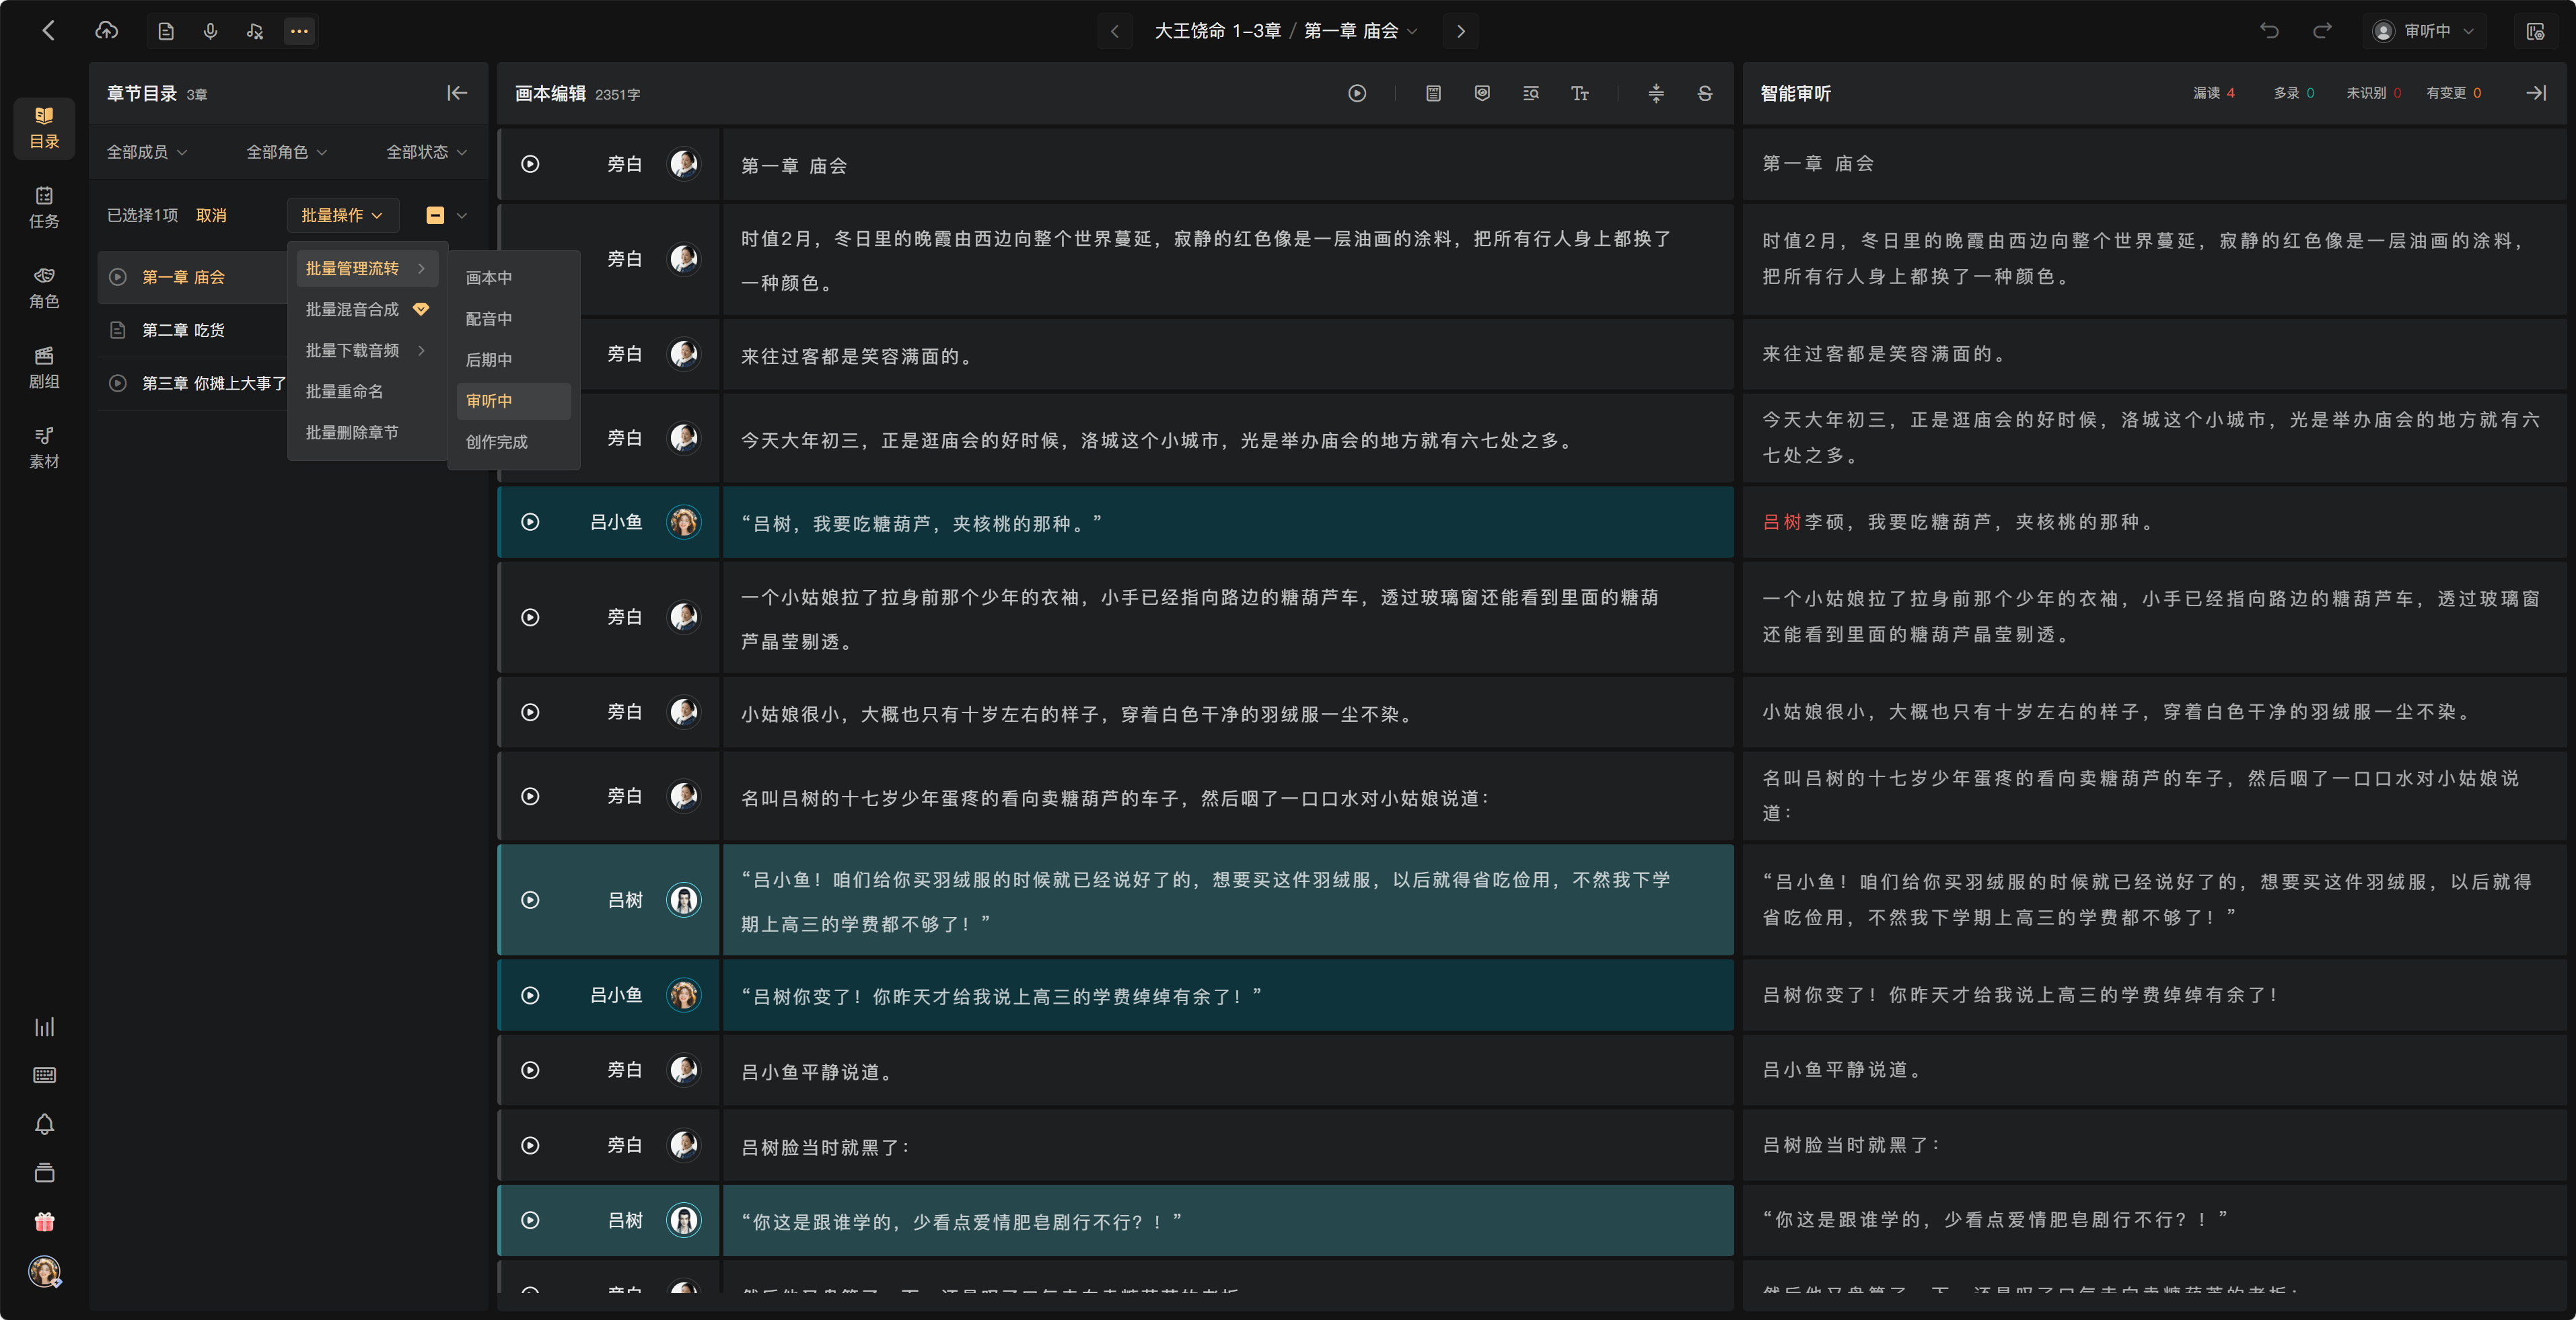Viewport: 2576px width, 1320px height.
Task: Toggle the orange select-all checkbox
Action: pos(435,215)
